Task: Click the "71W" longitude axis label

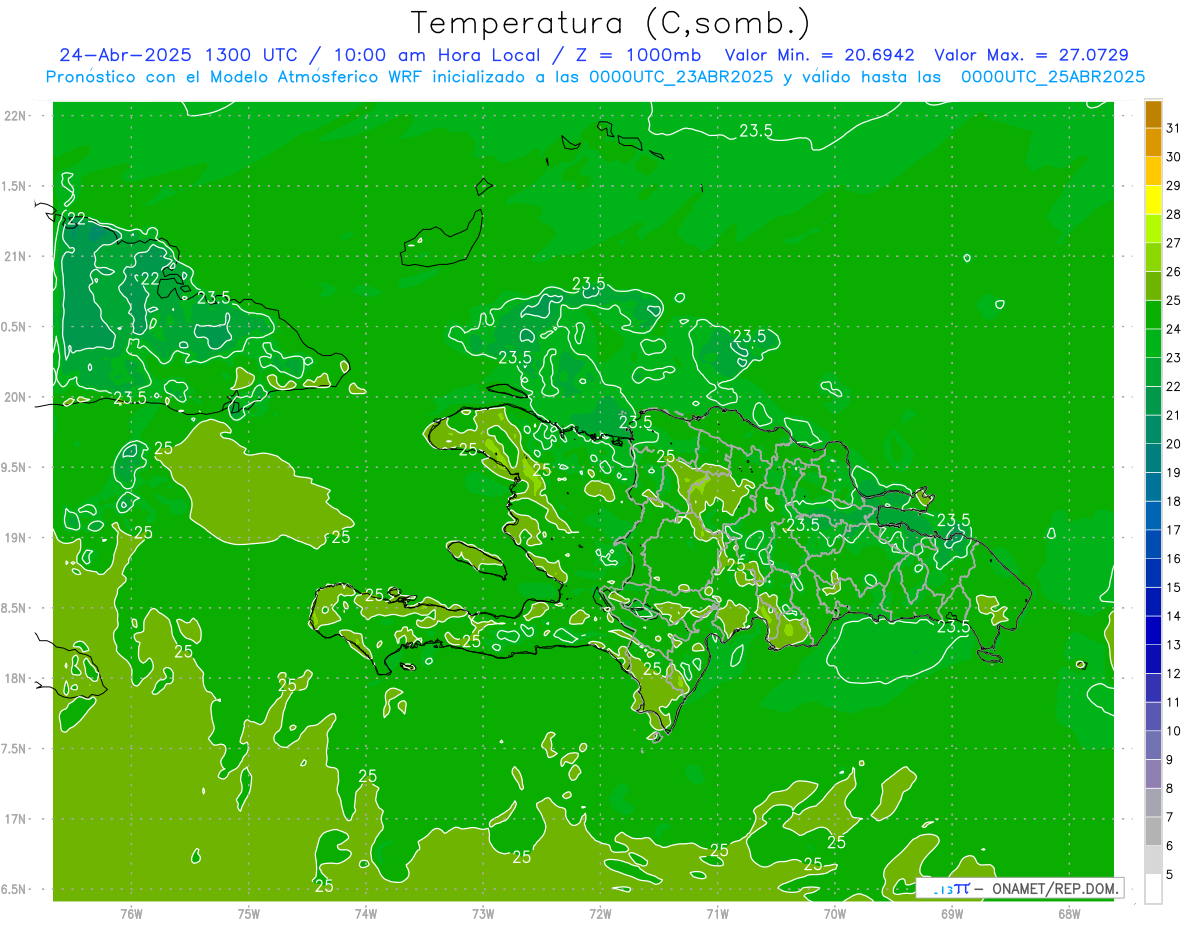Action: click(x=717, y=914)
